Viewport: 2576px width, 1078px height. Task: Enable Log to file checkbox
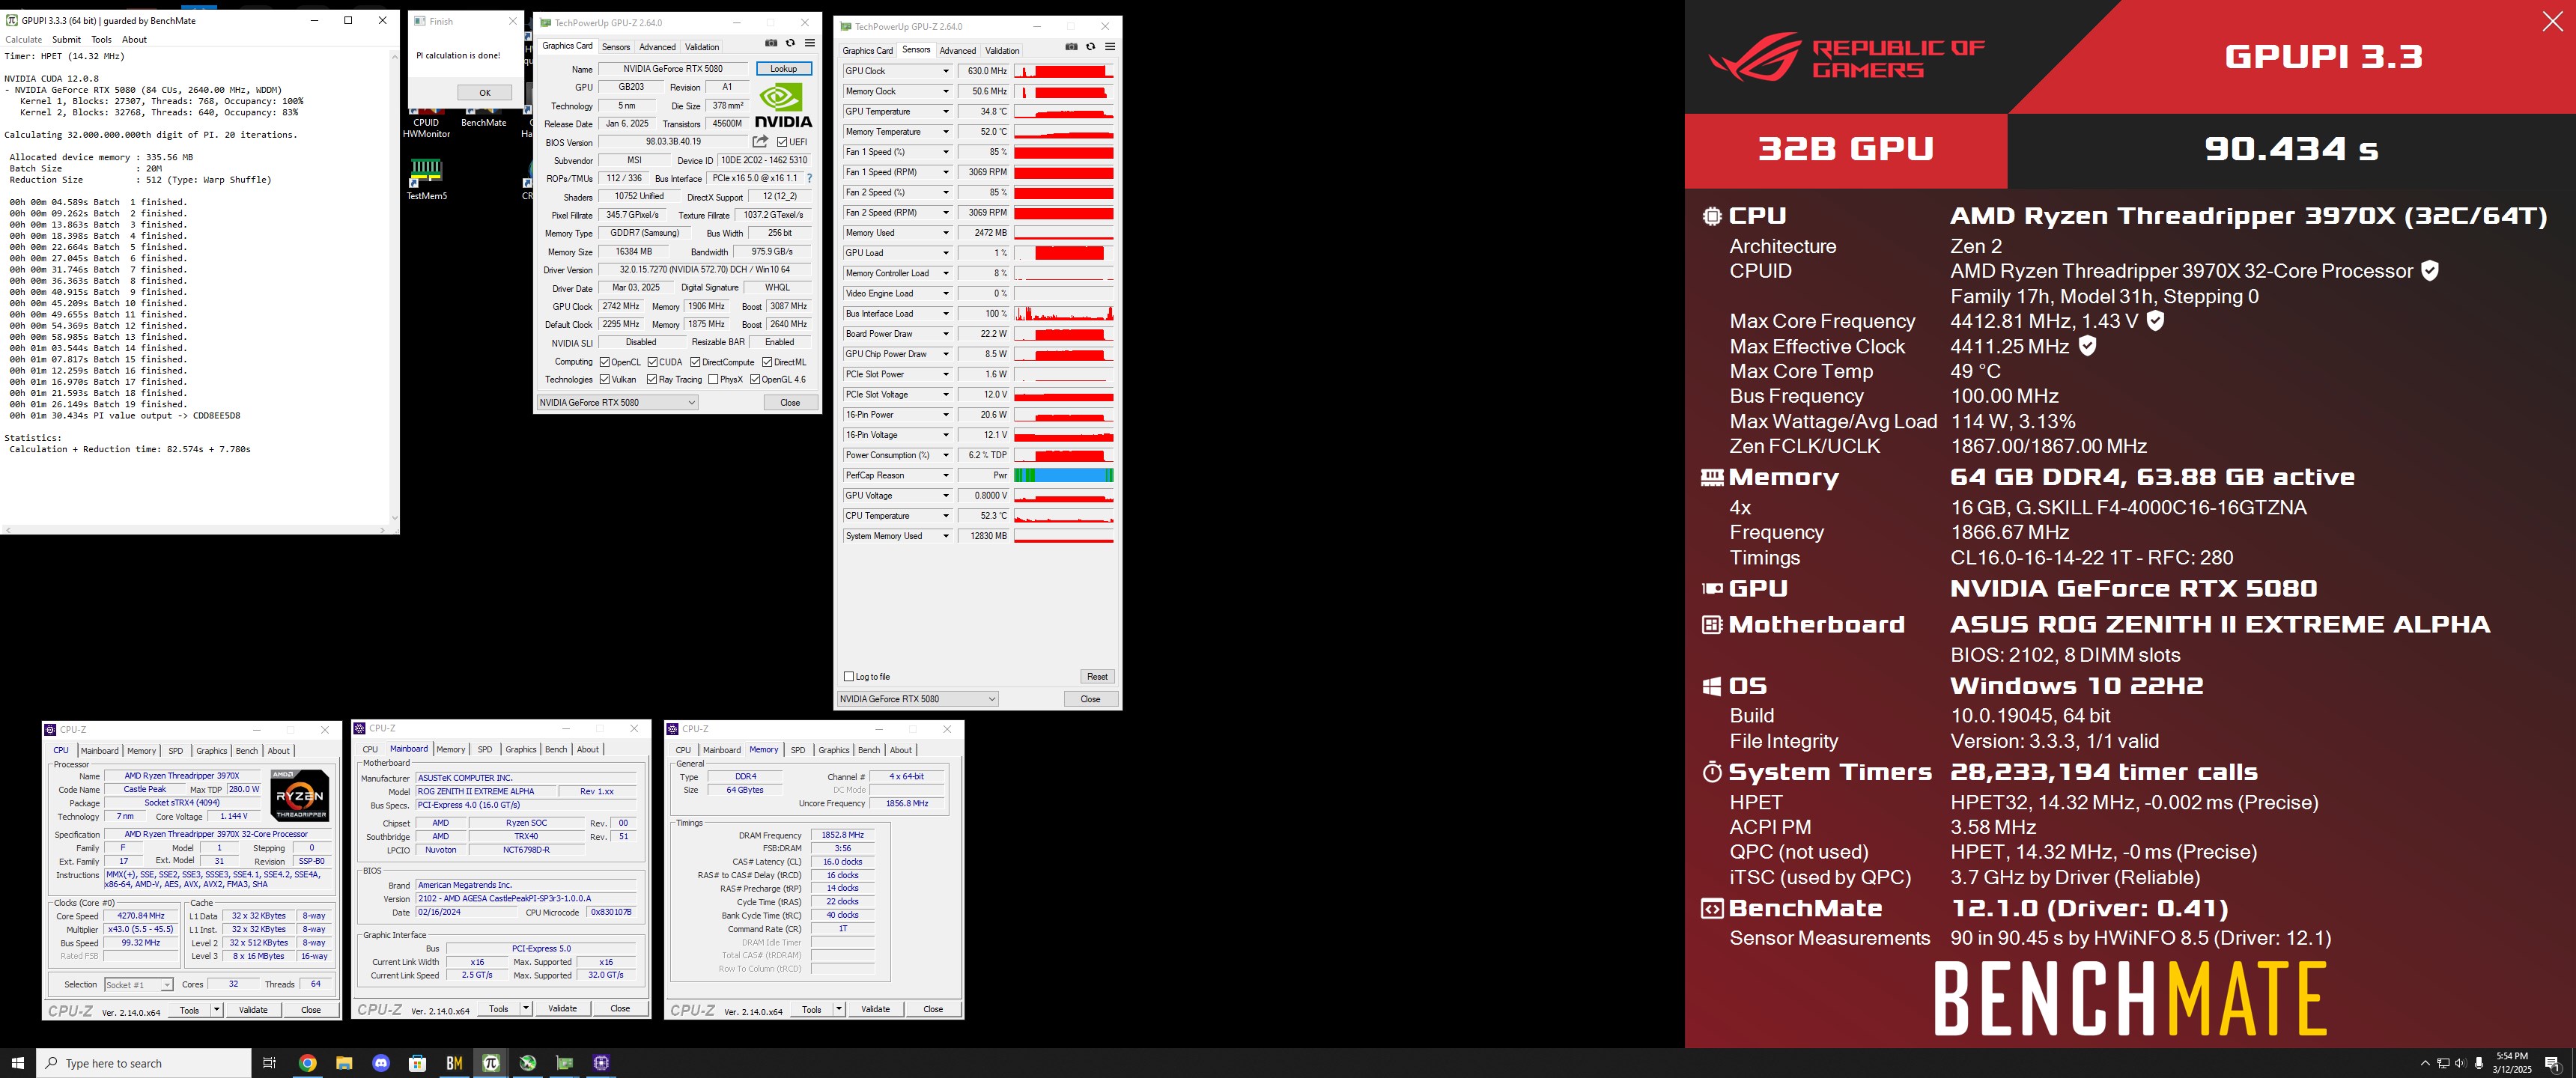coord(849,677)
